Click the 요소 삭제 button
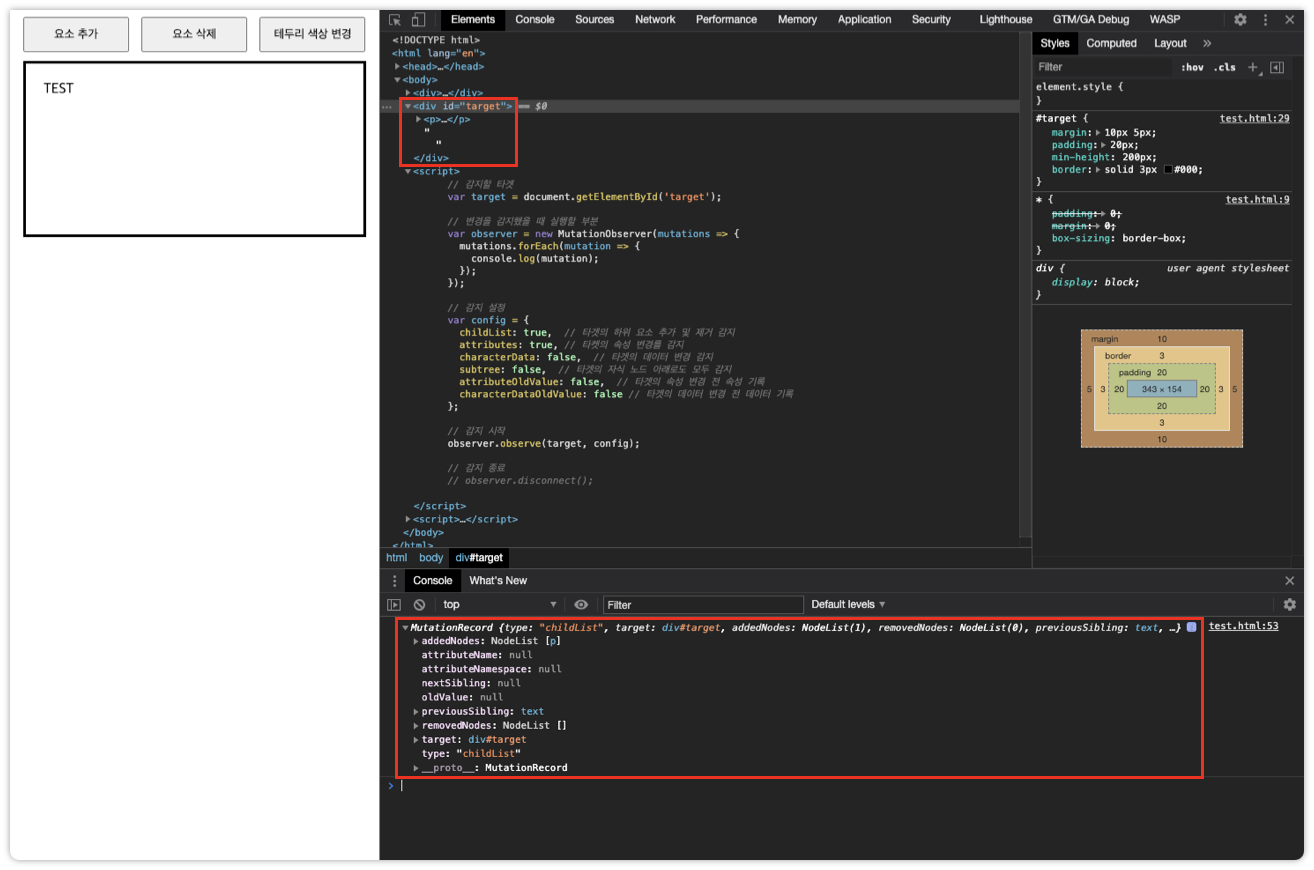The image size is (1314, 870). point(194,34)
